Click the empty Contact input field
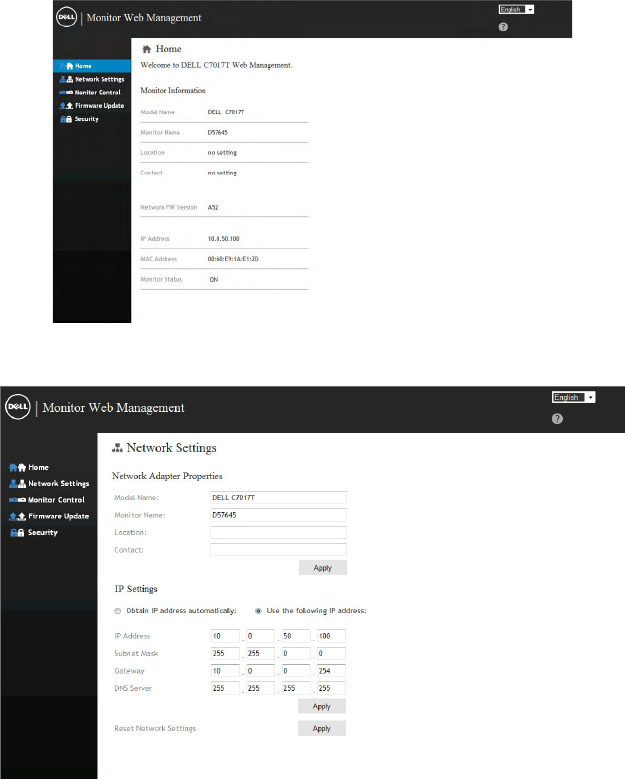Screen dimensions: 625x779 click(278, 550)
